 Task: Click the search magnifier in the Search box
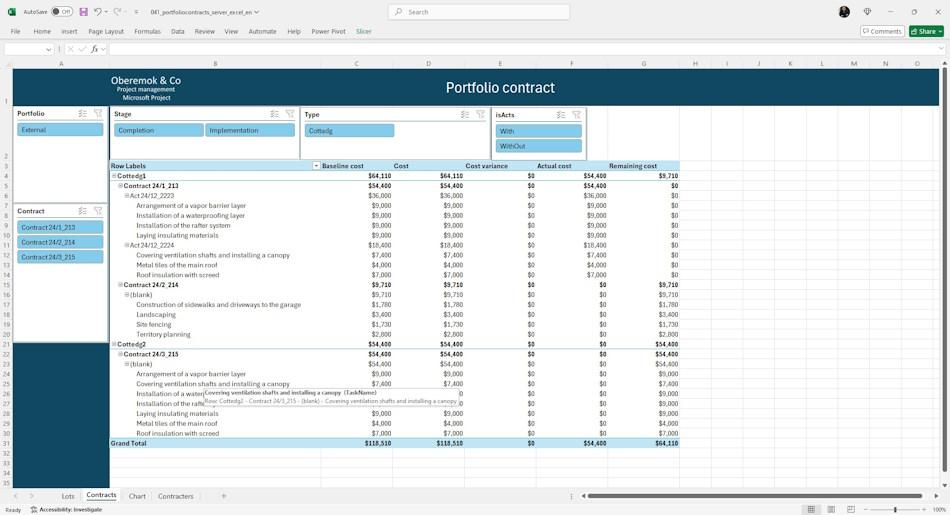pos(398,12)
